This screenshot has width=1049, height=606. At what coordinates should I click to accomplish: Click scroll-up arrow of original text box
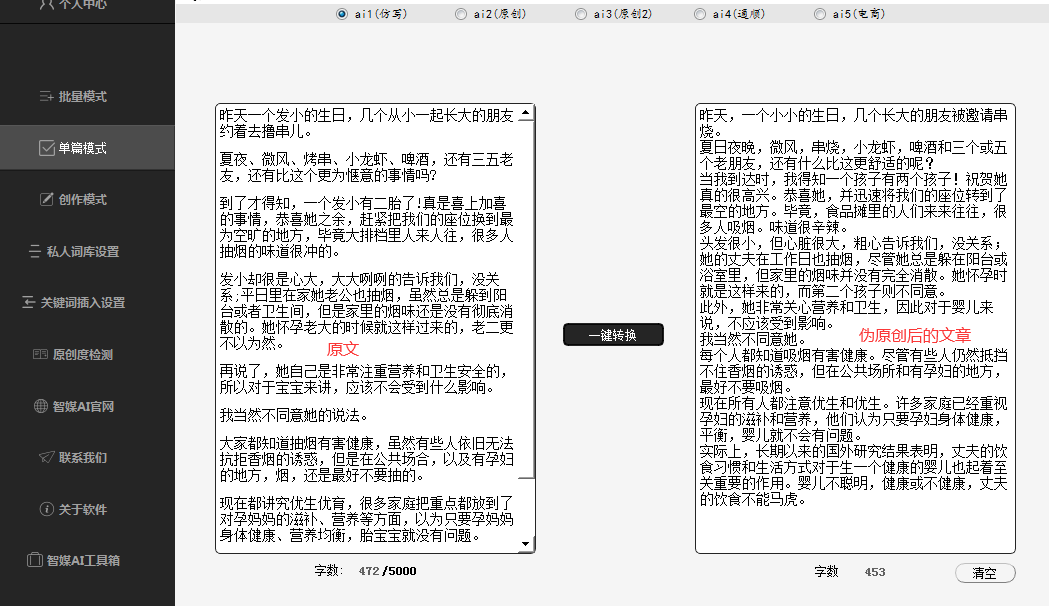[526, 113]
